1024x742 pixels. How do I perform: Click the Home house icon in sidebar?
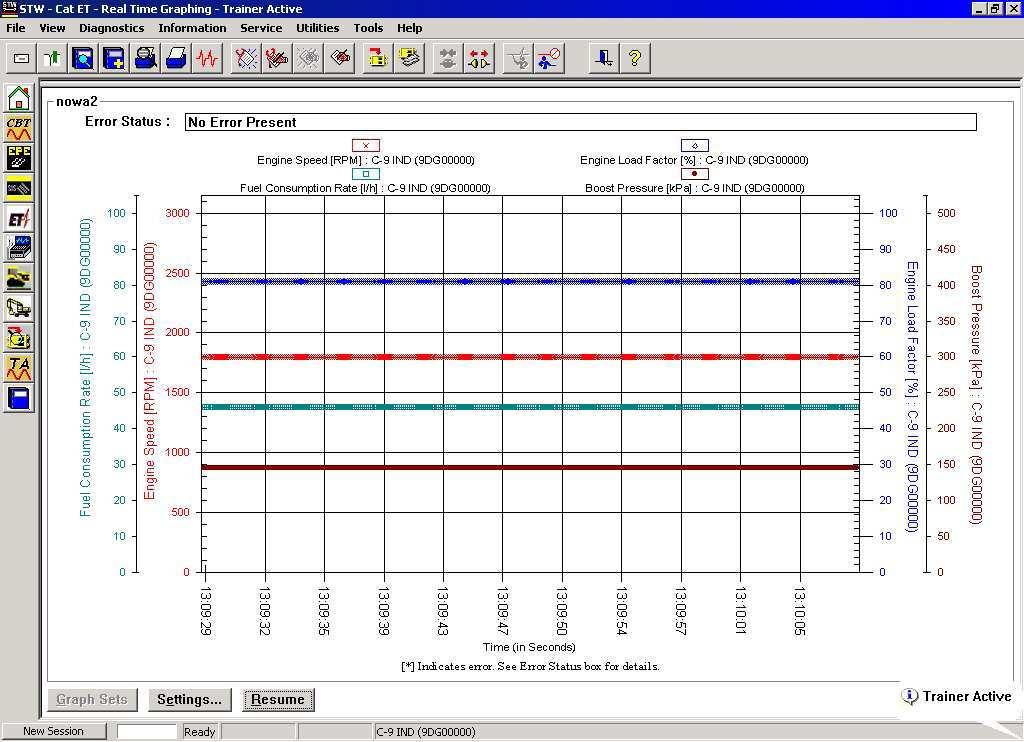click(x=19, y=98)
